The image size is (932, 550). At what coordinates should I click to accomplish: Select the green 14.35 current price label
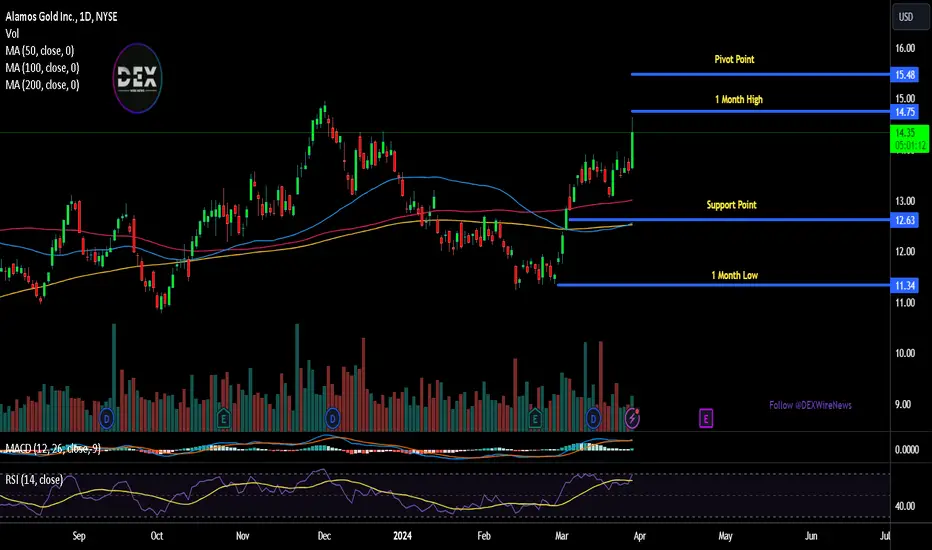tap(909, 139)
